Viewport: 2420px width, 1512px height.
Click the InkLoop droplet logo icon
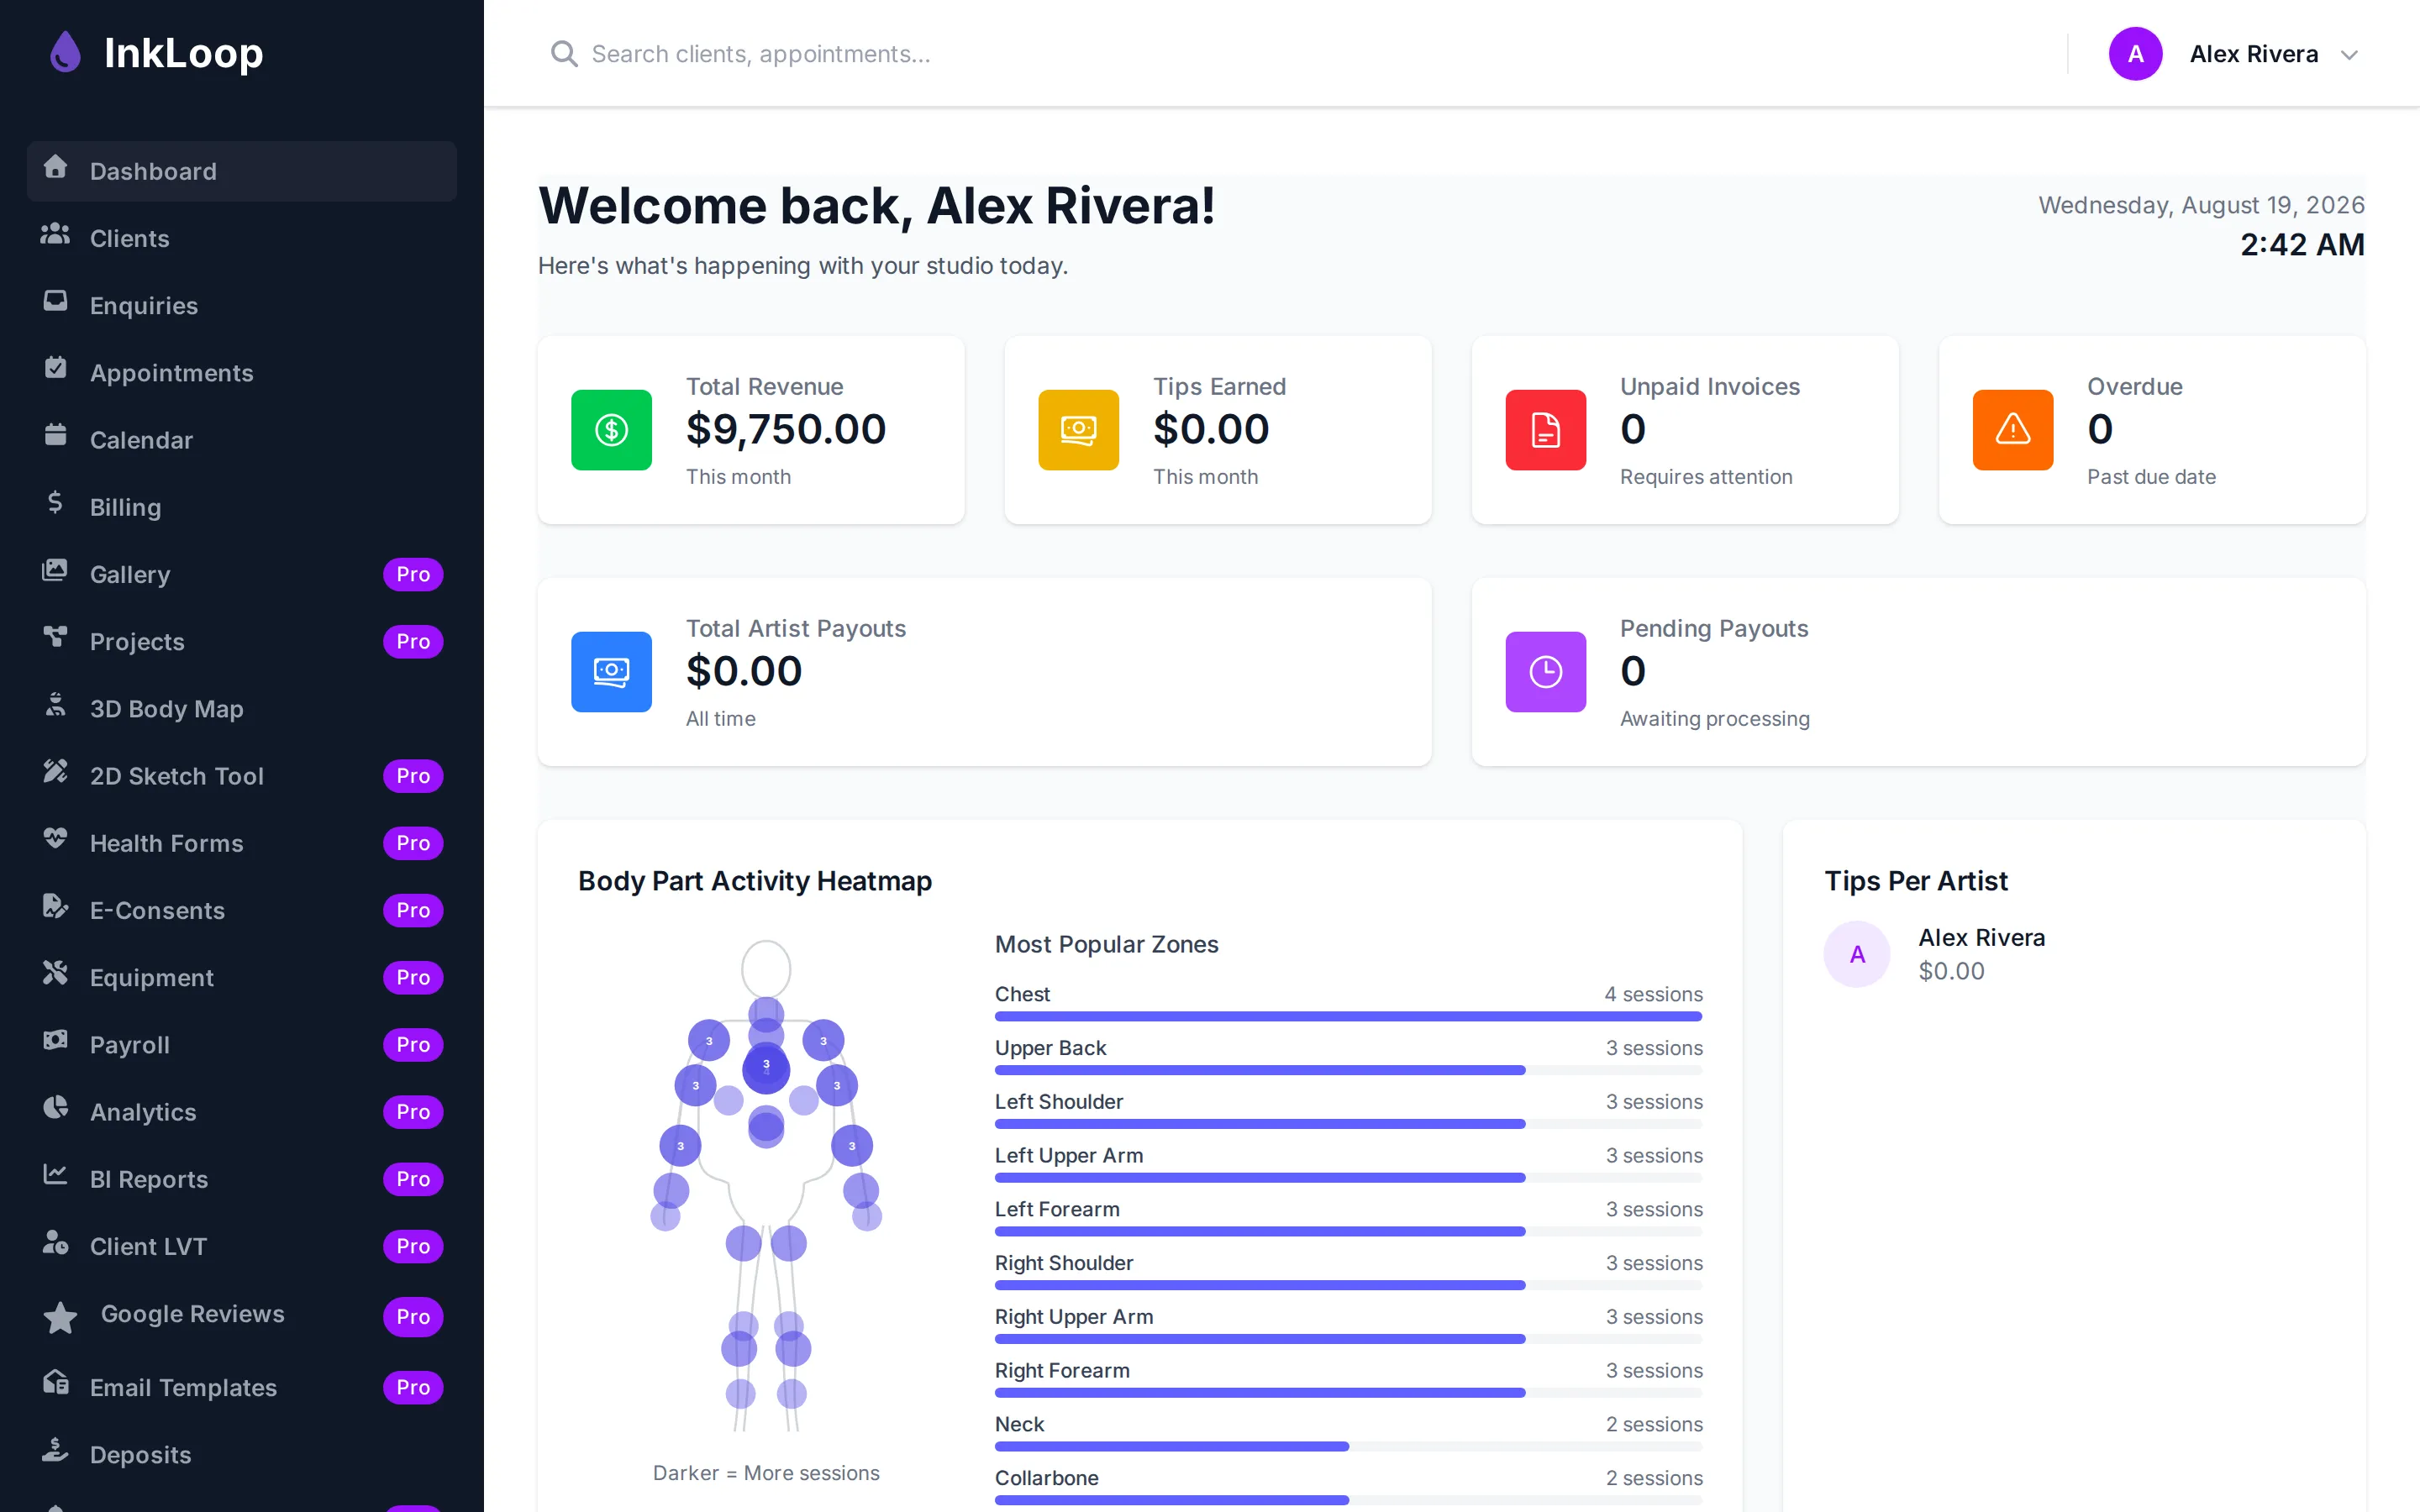[65, 52]
